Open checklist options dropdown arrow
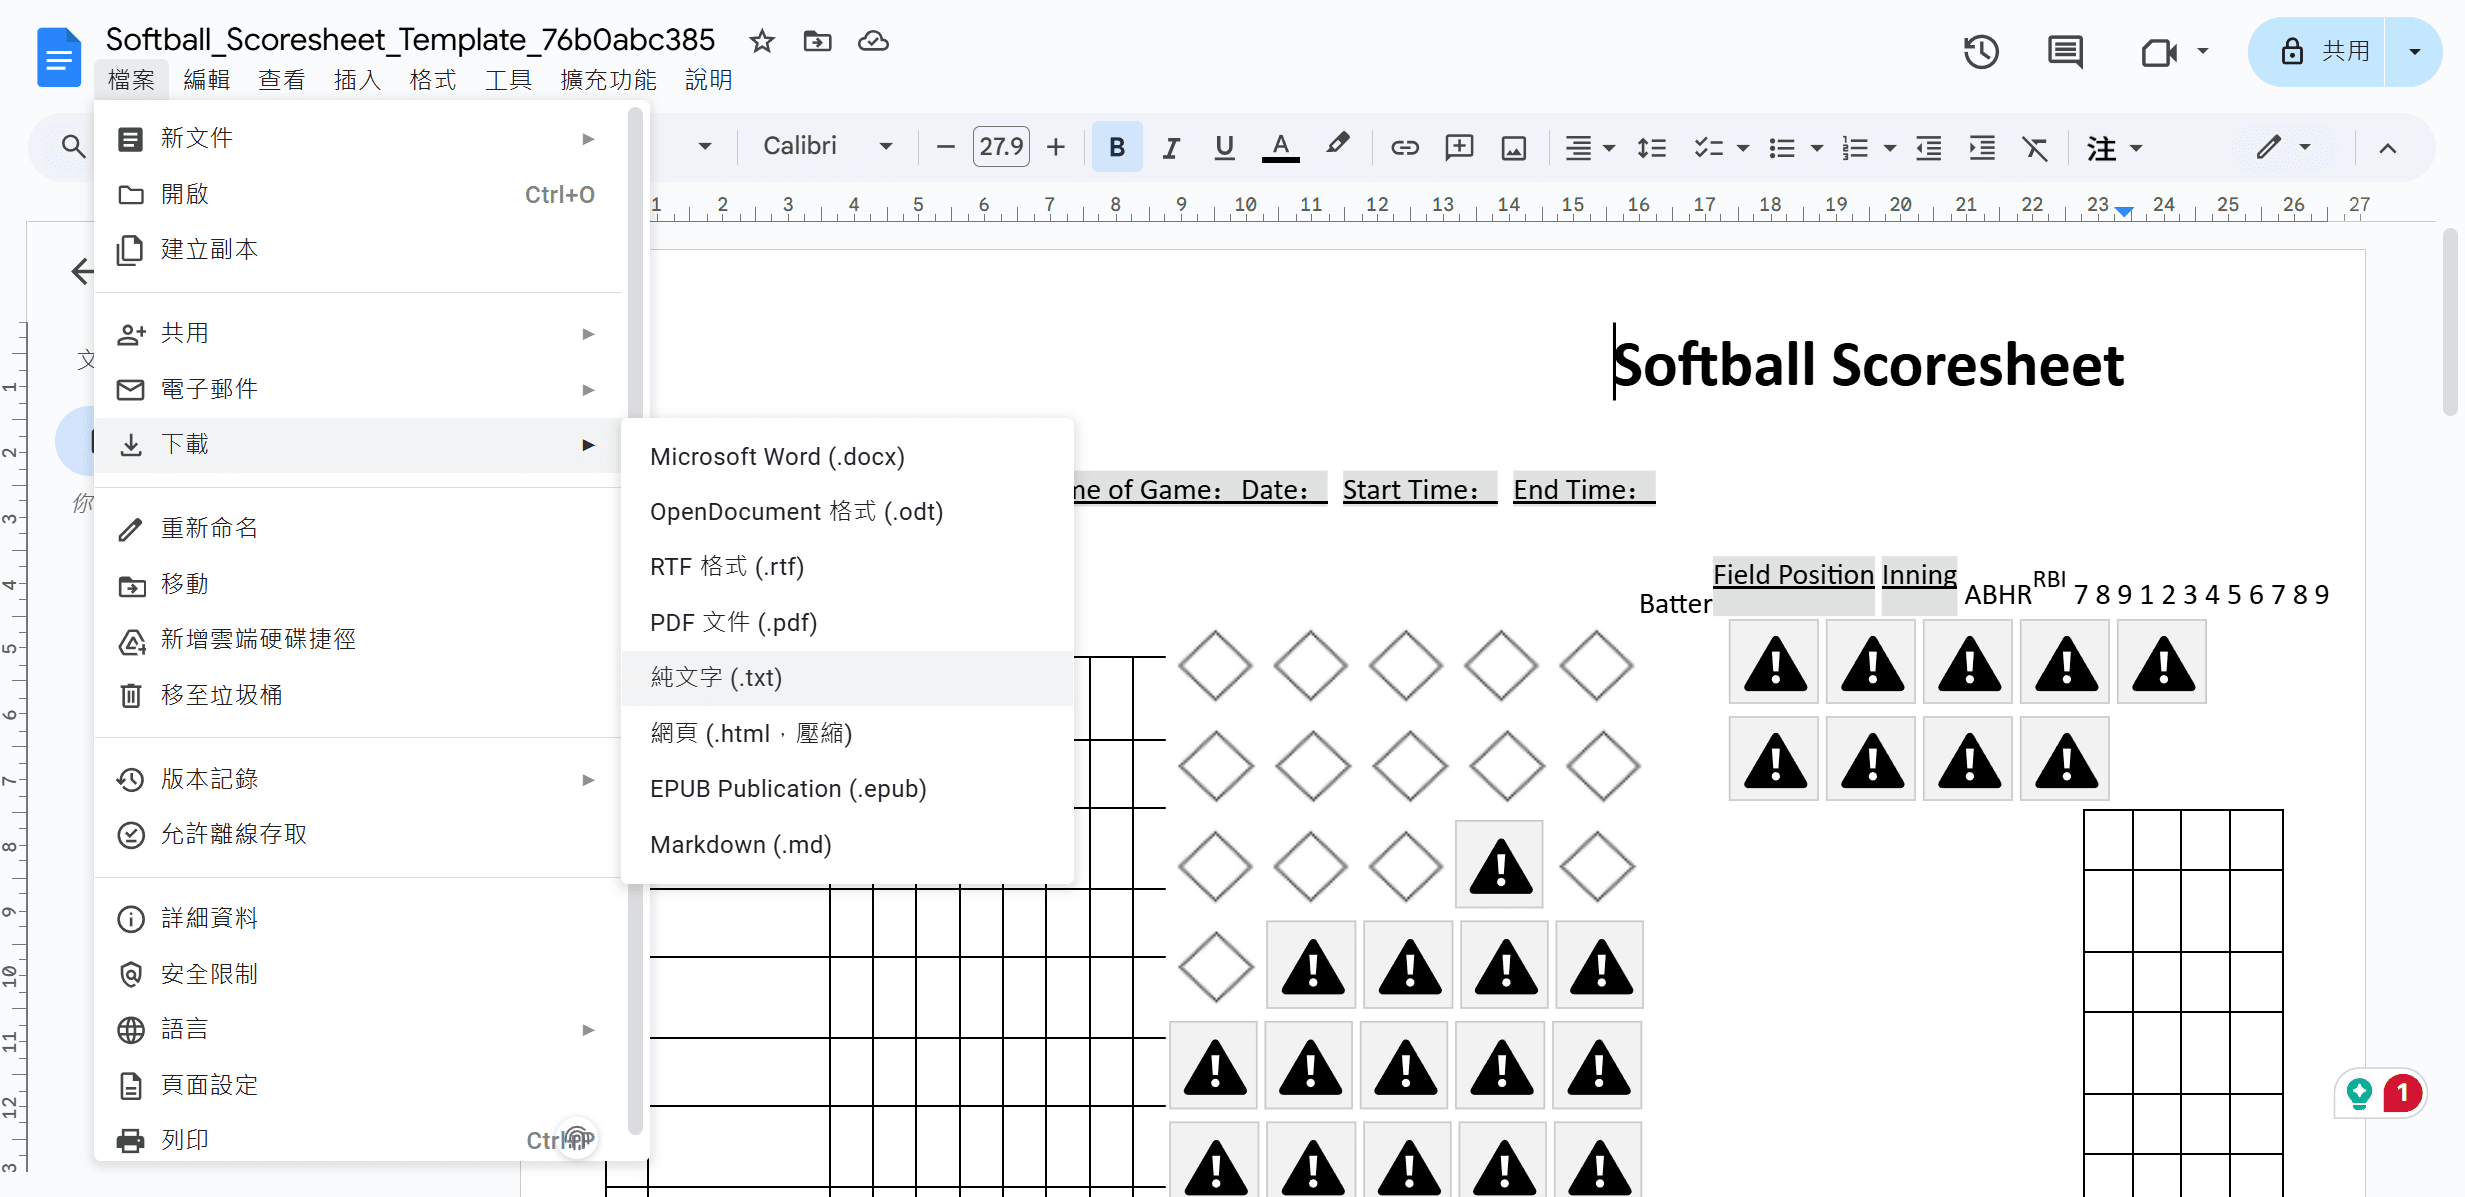2465x1197 pixels. (x=1743, y=148)
